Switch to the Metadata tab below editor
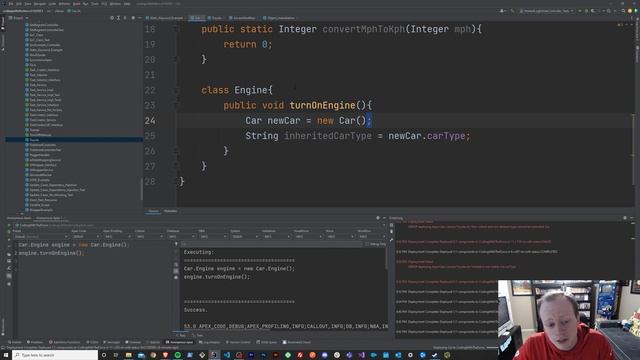Image resolution: width=640 pixels, height=360 pixels. (170, 211)
